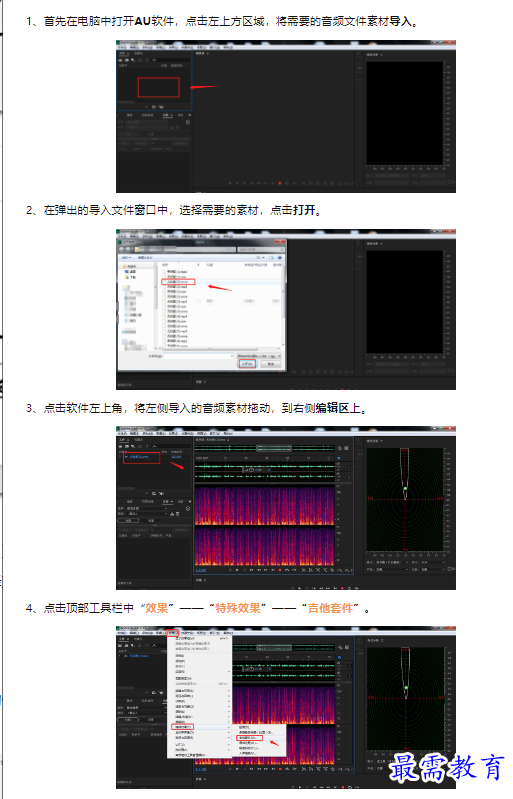Image resolution: width=513 pixels, height=799 pixels.
Task: Click the file name input field in the import dialog
Action: [198, 356]
